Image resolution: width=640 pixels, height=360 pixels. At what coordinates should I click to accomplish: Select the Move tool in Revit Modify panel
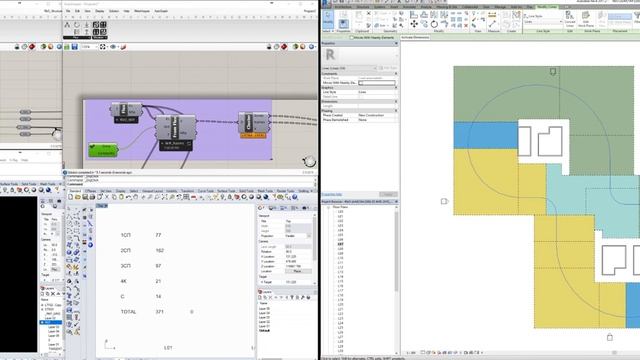pos(414,24)
